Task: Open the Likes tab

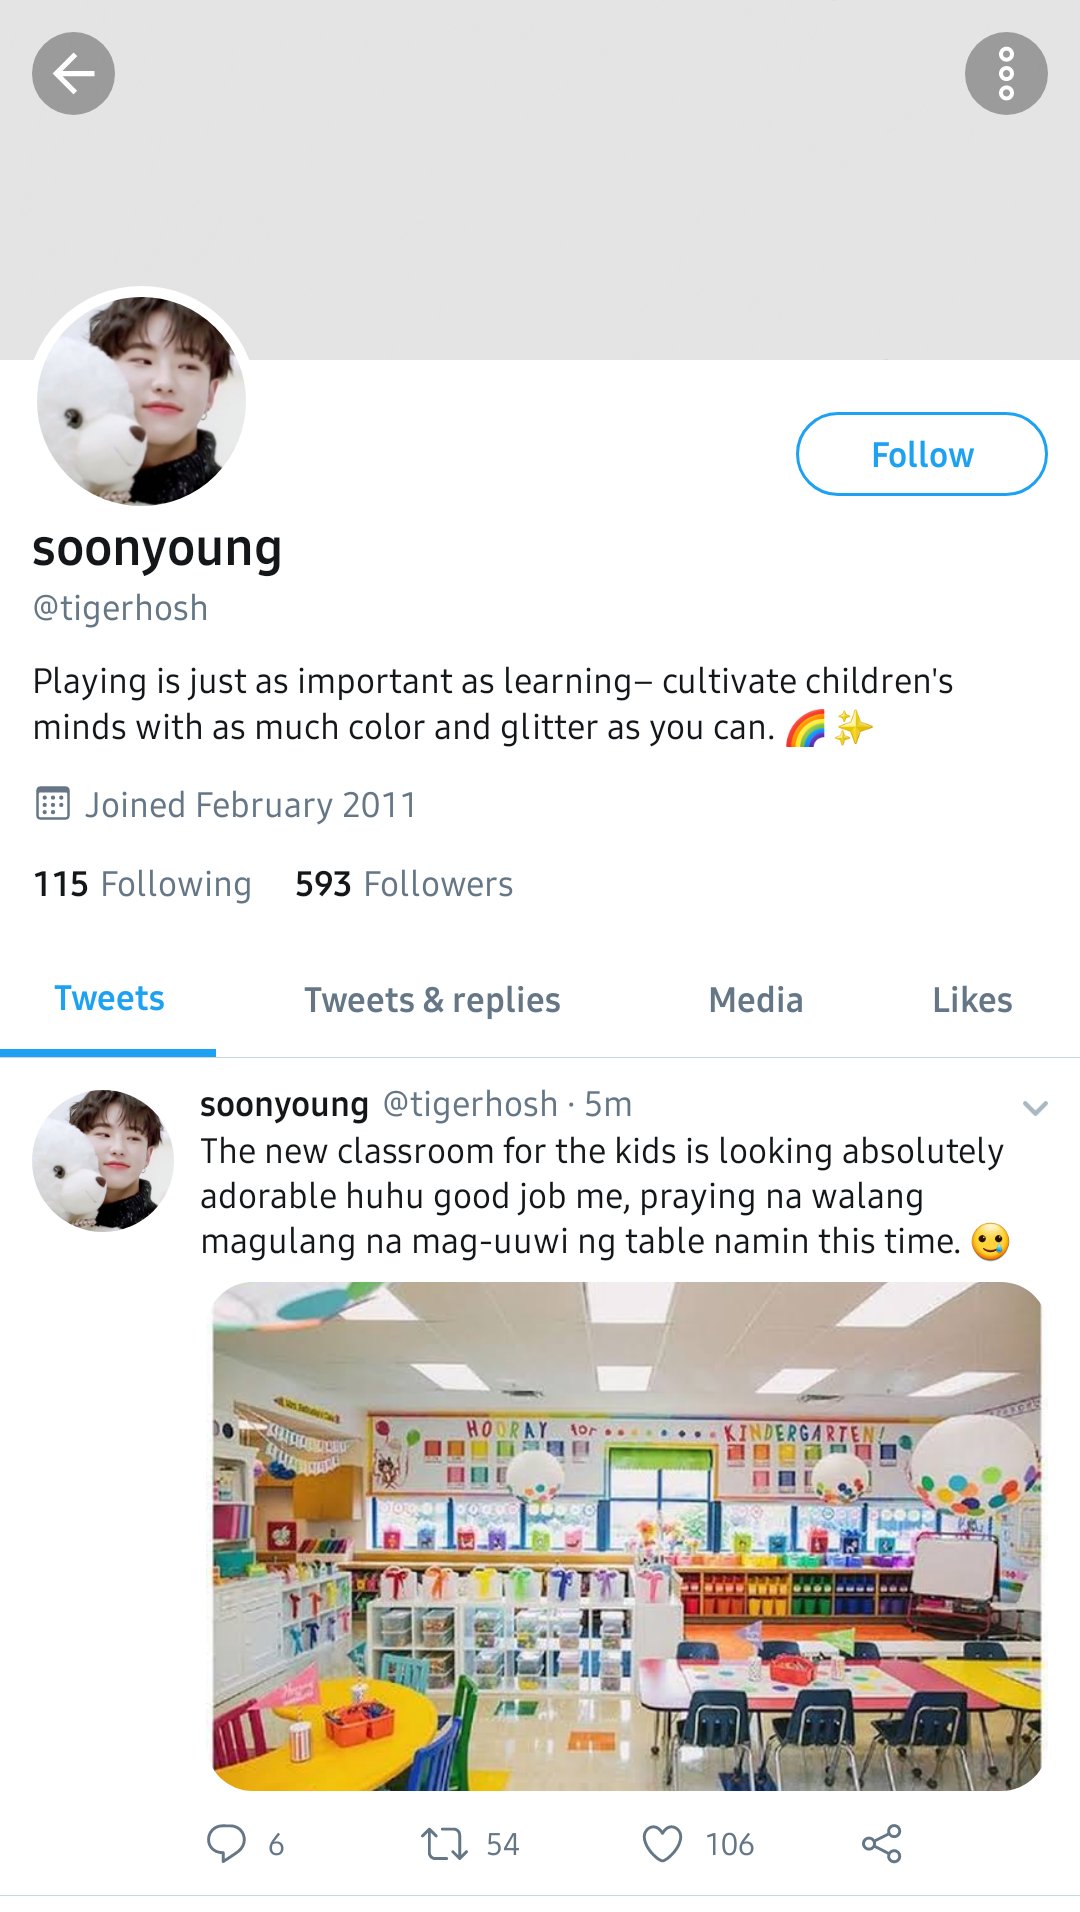Action: pos(972,1000)
